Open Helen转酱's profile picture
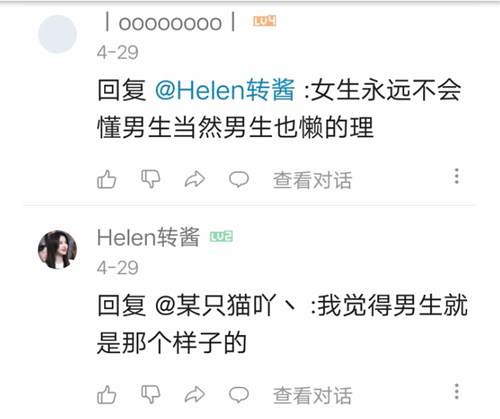Image resolution: width=500 pixels, height=419 pixels. (57, 249)
